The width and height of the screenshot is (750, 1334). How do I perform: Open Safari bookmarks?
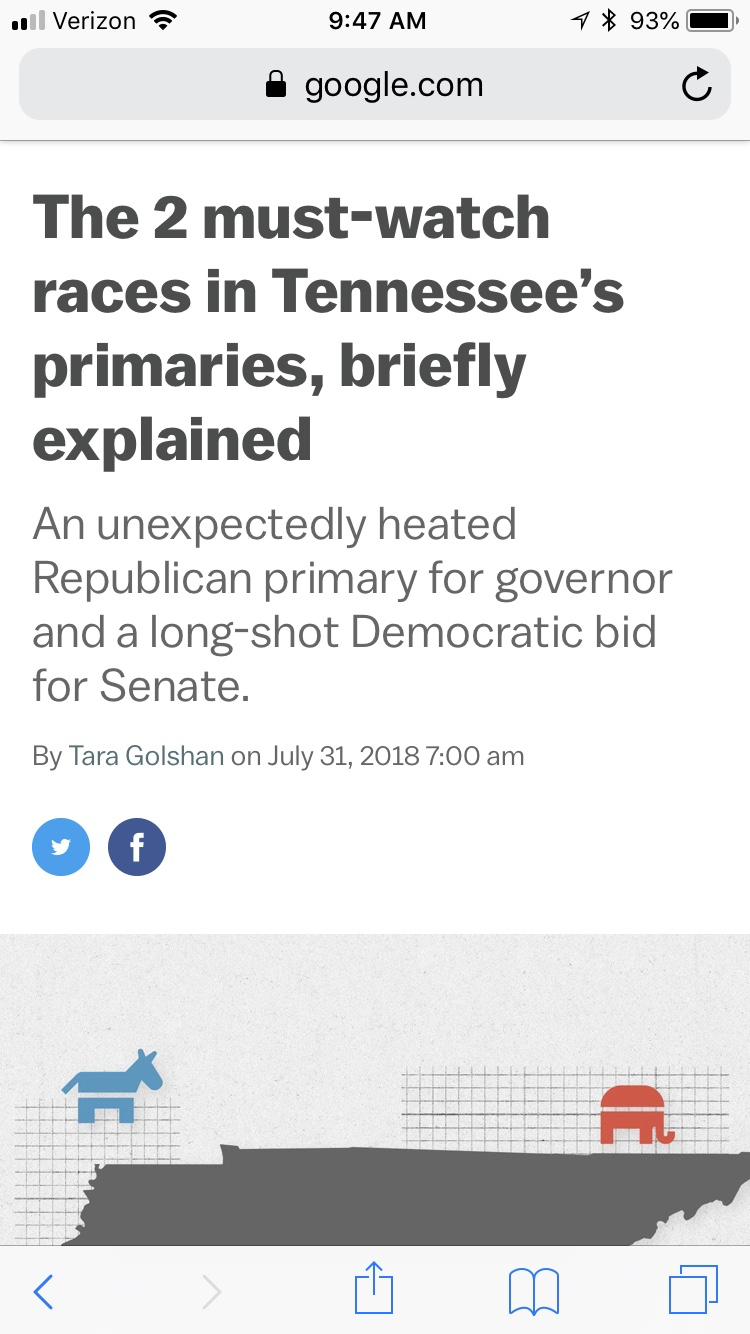click(x=533, y=1292)
